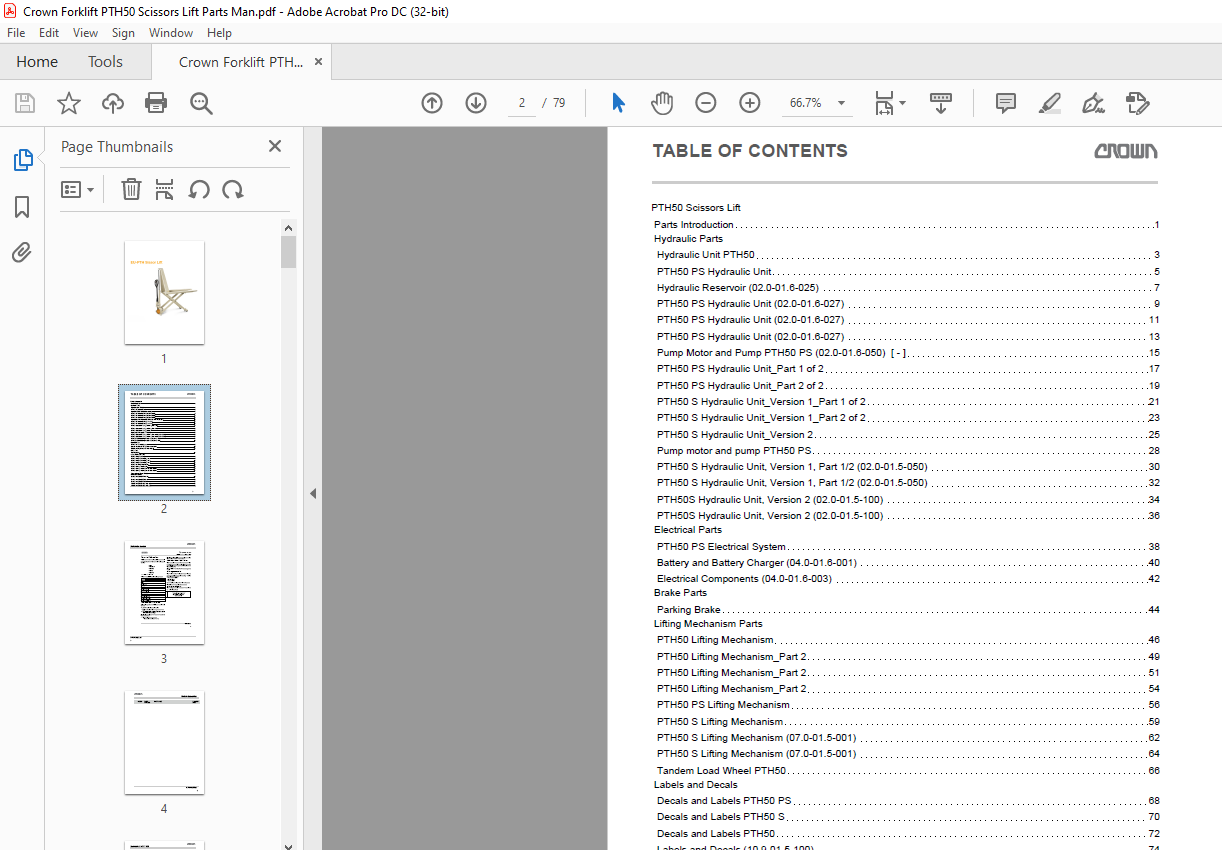Click the page number input field
The width and height of the screenshot is (1222, 850).
522,103
